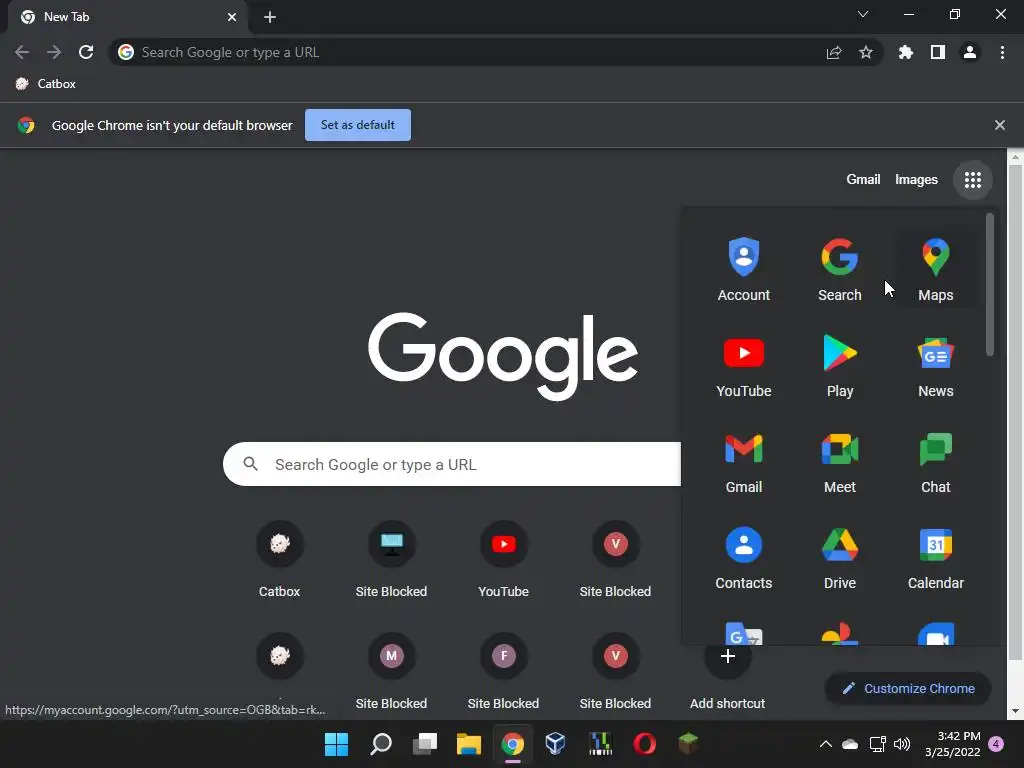The height and width of the screenshot is (768, 1024).
Task: Open Task View on the taskbar
Action: (x=424, y=744)
